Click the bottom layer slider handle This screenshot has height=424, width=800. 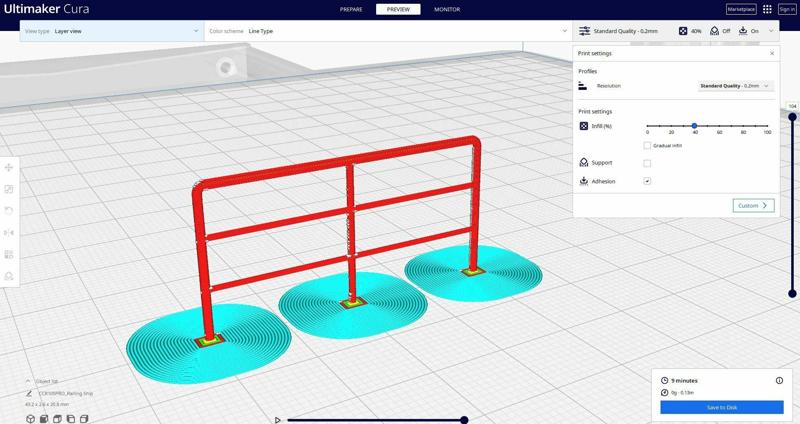pos(792,293)
